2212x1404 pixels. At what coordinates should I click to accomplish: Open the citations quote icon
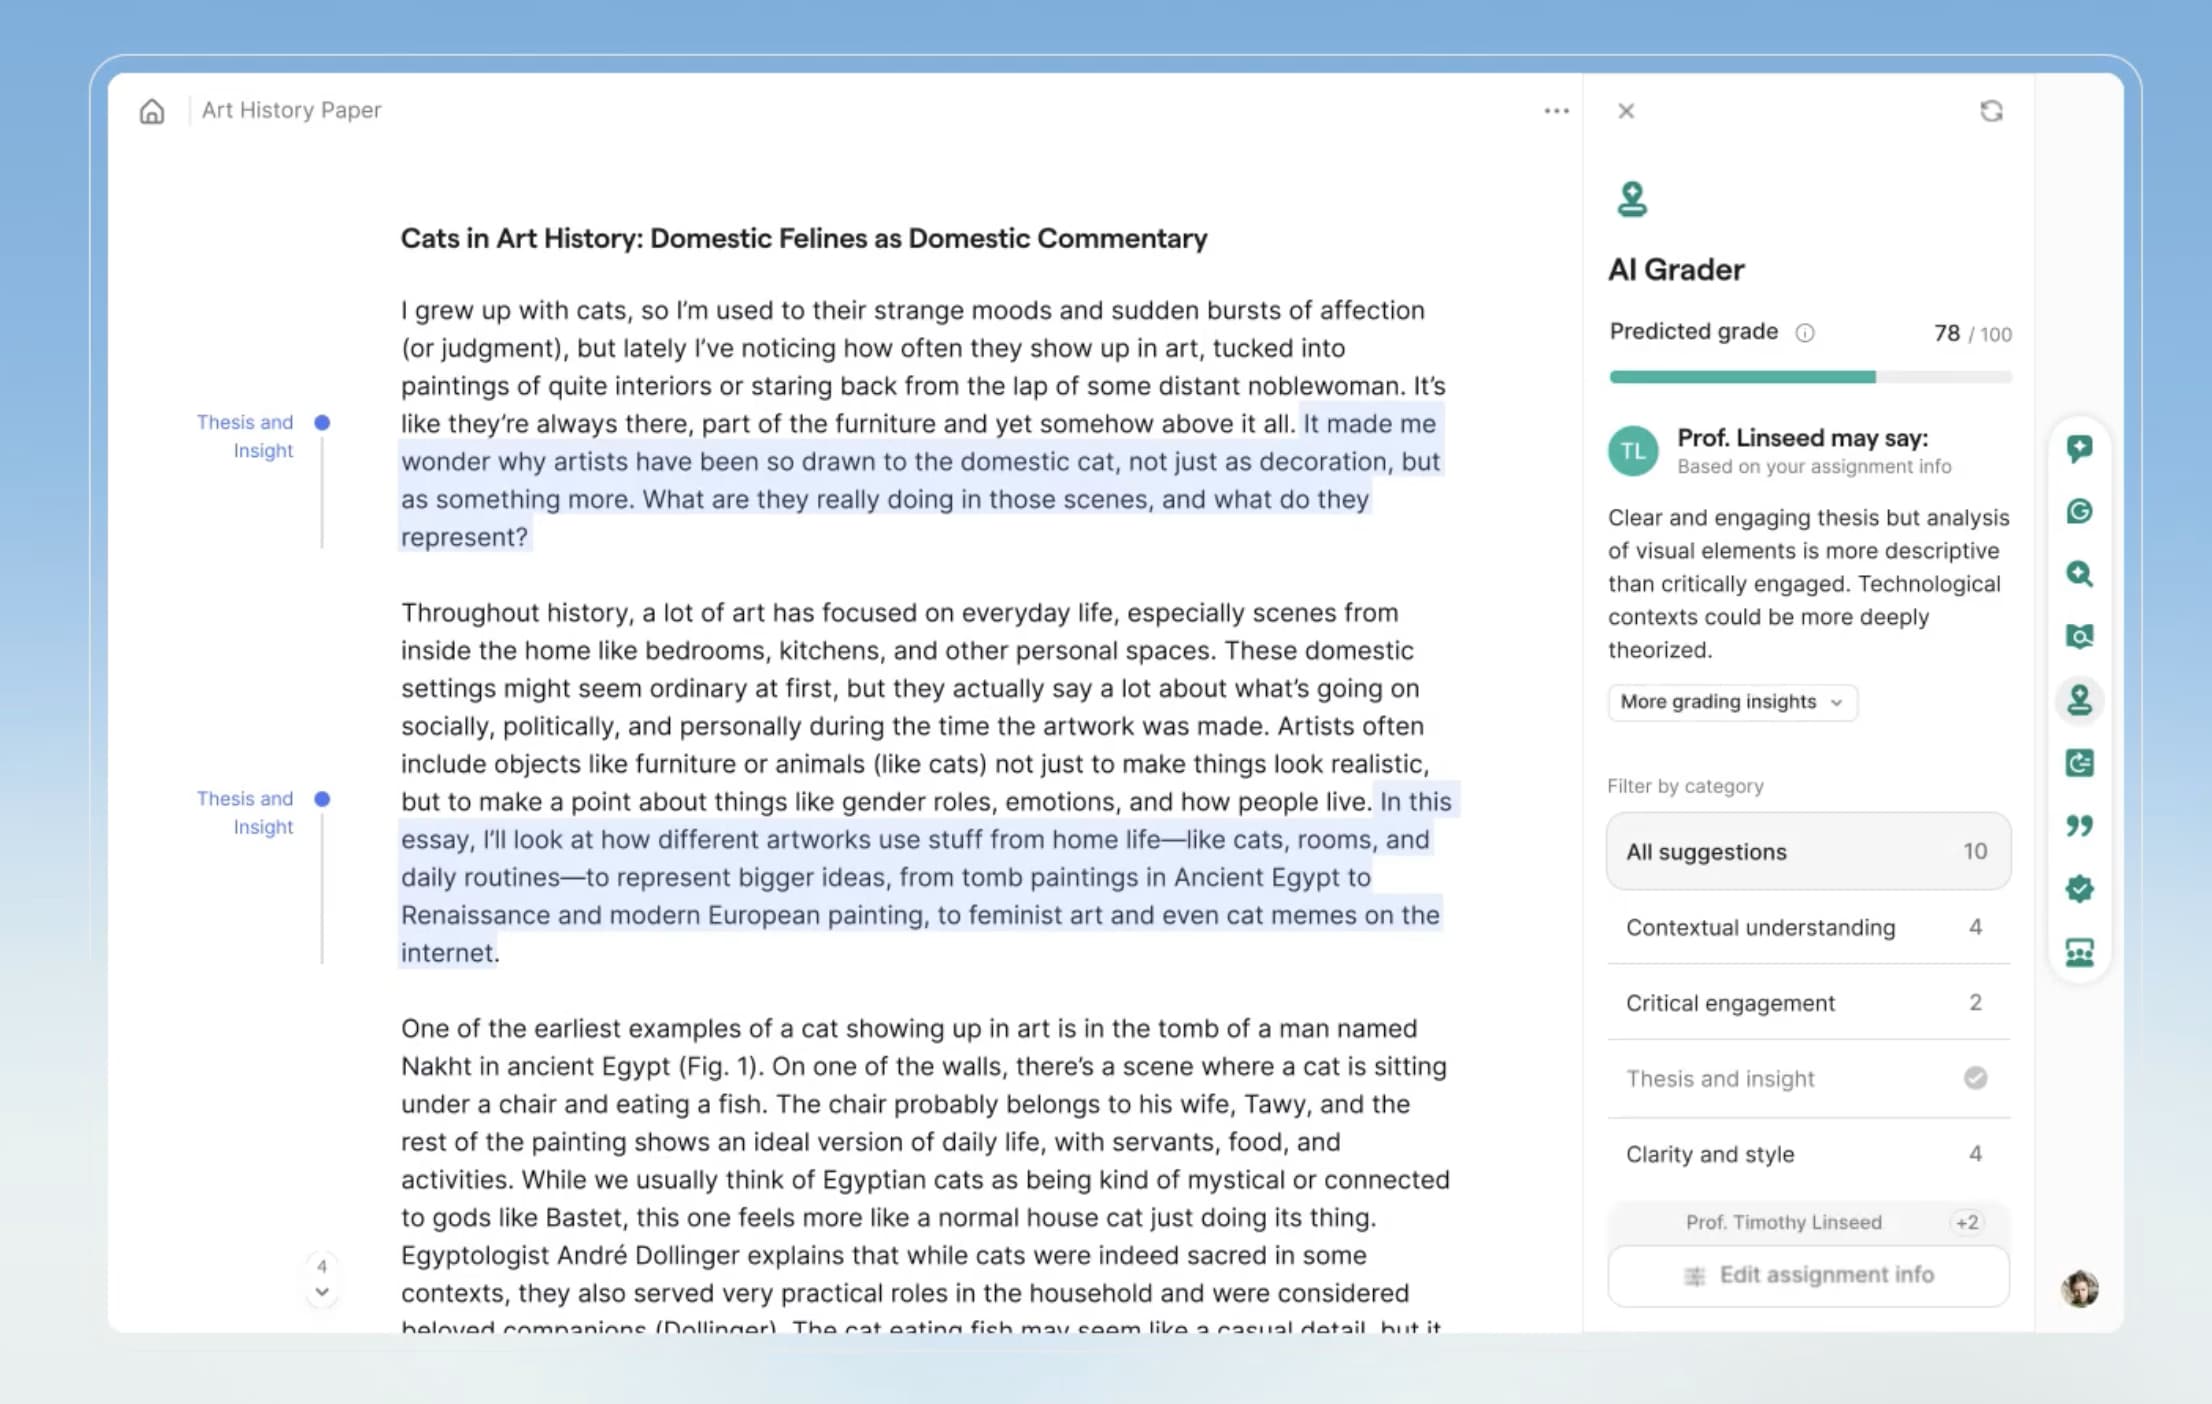(x=2080, y=826)
